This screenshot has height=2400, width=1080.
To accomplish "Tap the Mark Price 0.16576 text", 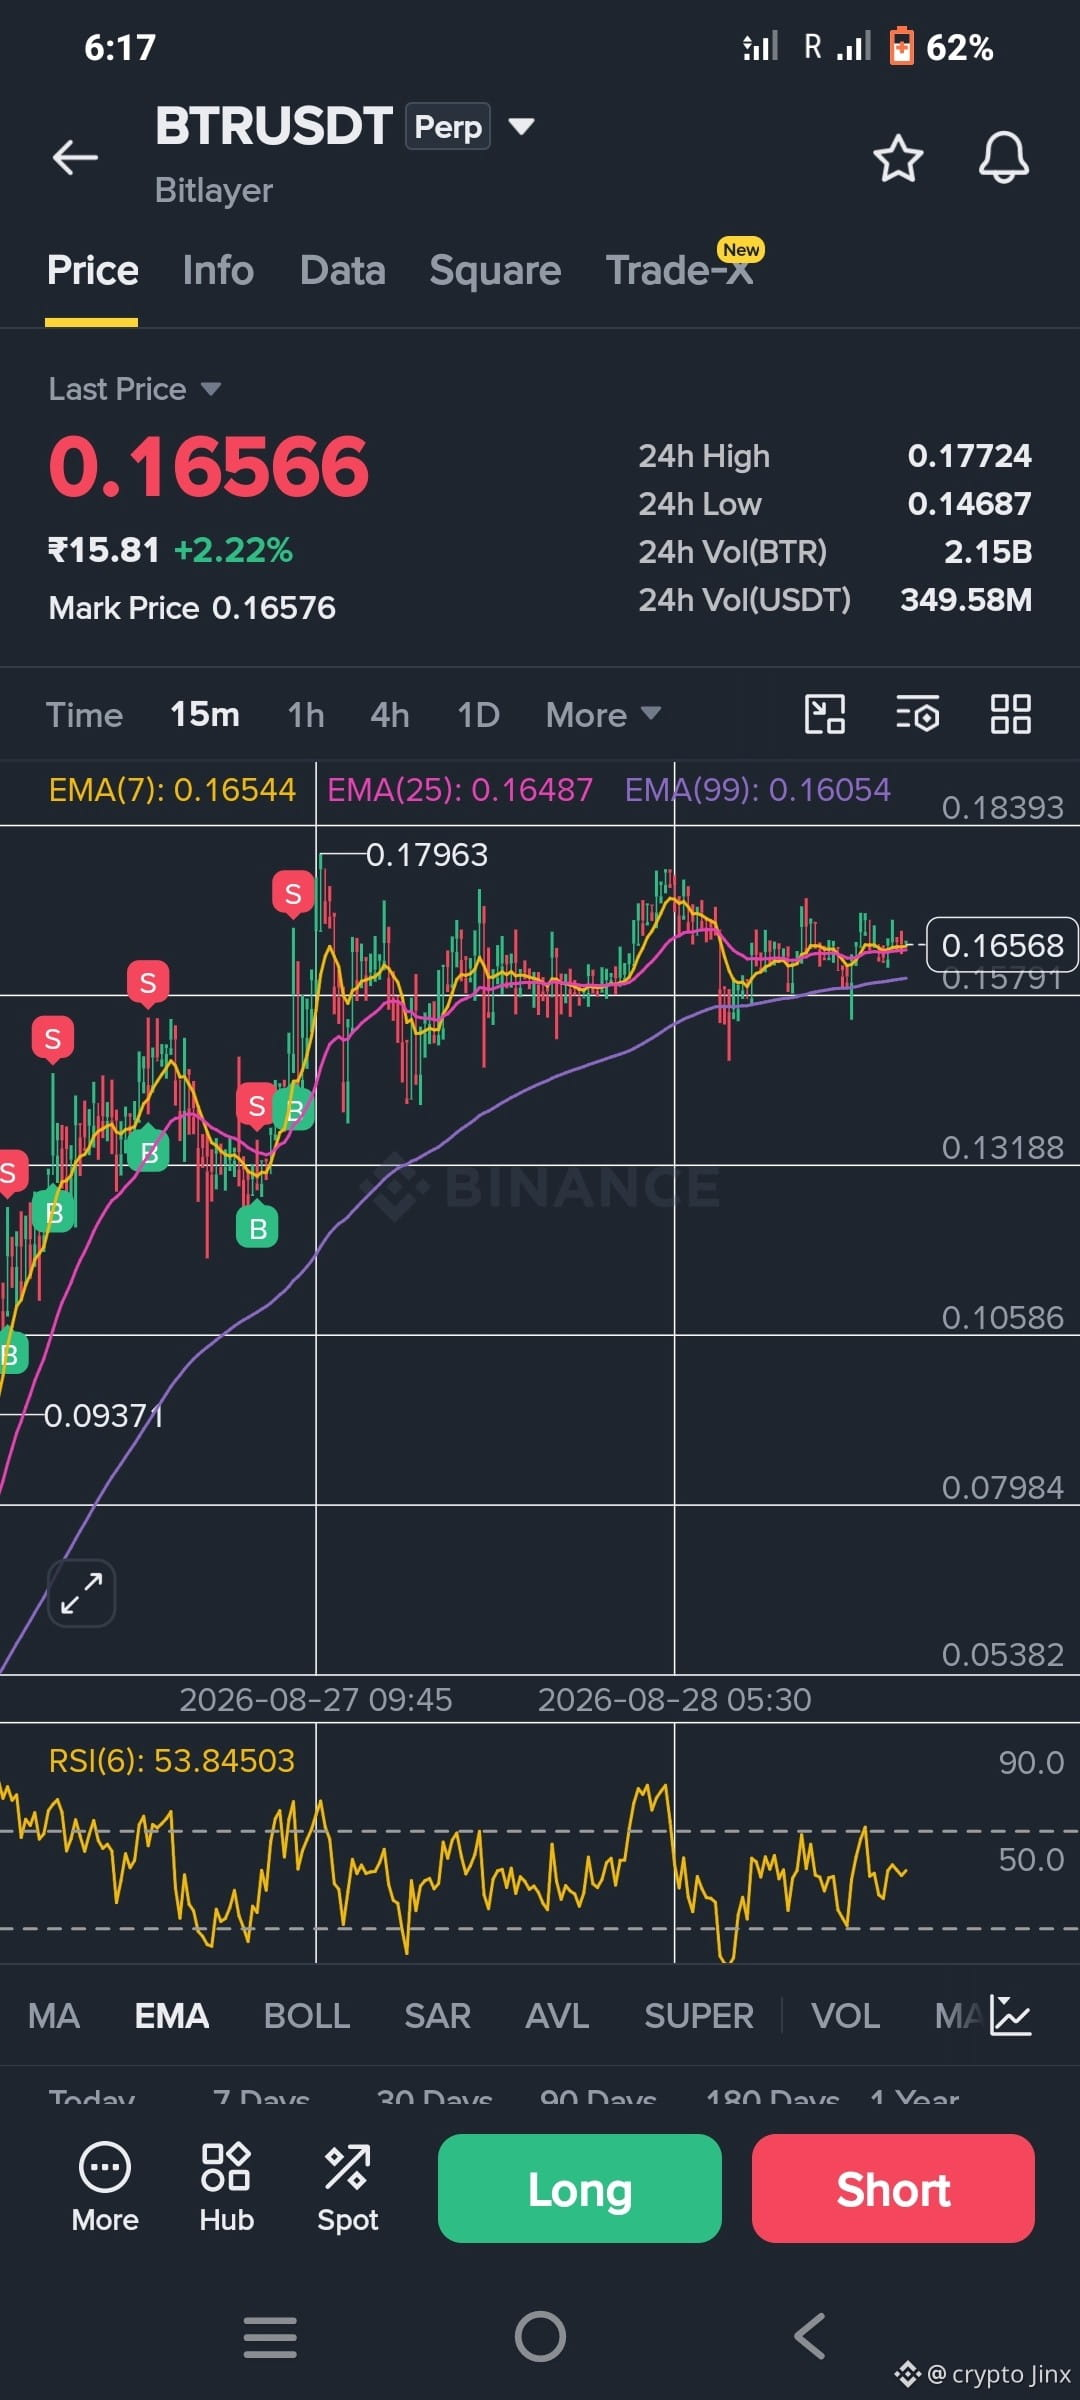I will coord(192,608).
